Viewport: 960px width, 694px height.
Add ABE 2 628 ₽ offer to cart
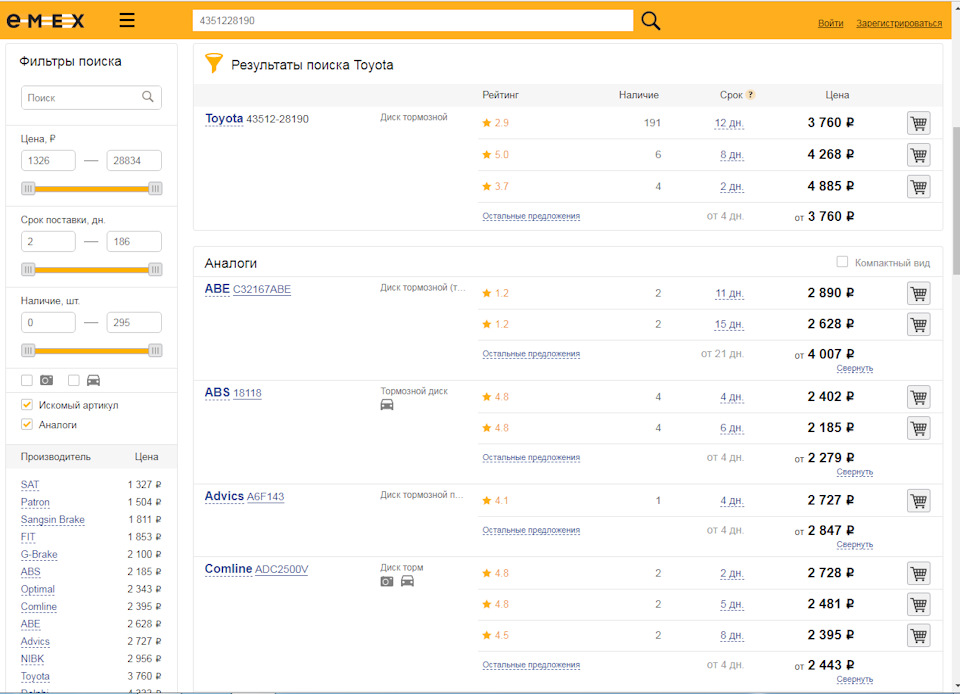click(918, 324)
